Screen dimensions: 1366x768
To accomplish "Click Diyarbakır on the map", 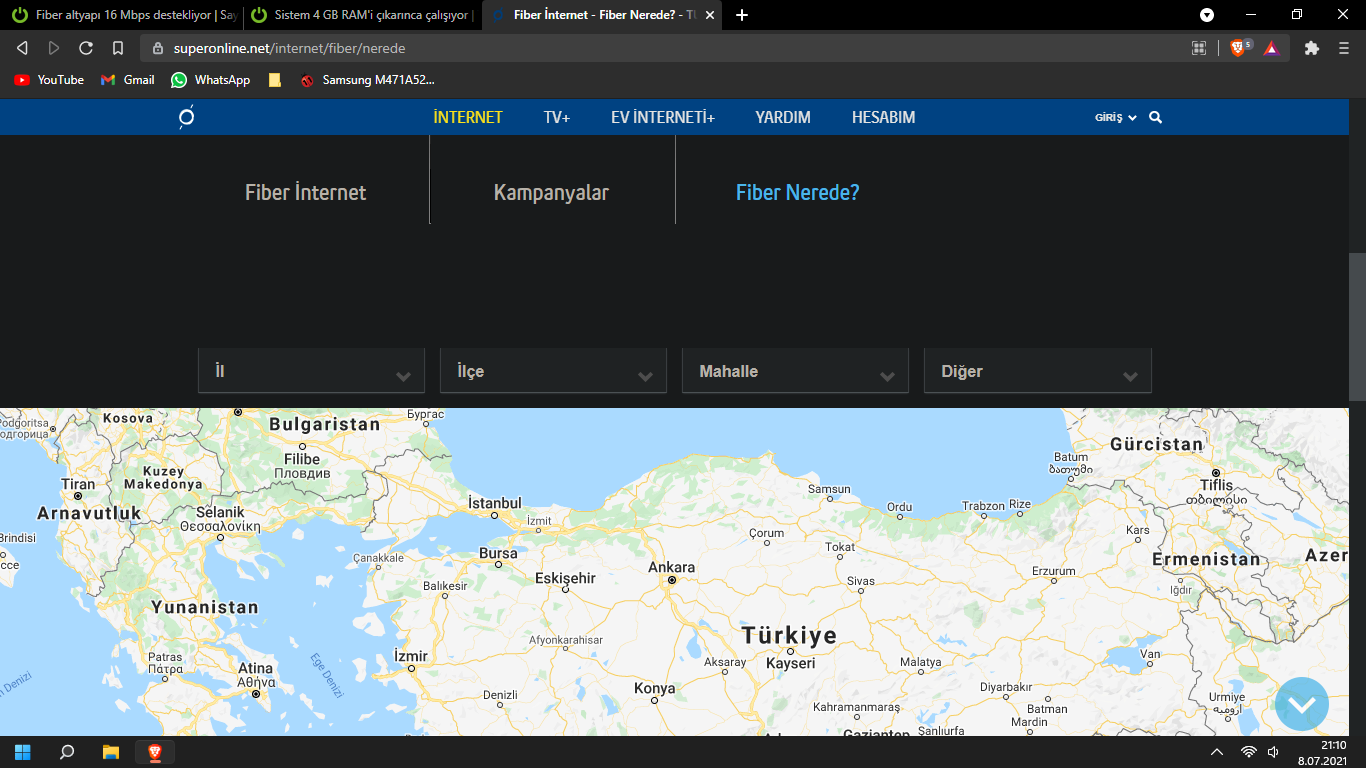I will [1005, 687].
